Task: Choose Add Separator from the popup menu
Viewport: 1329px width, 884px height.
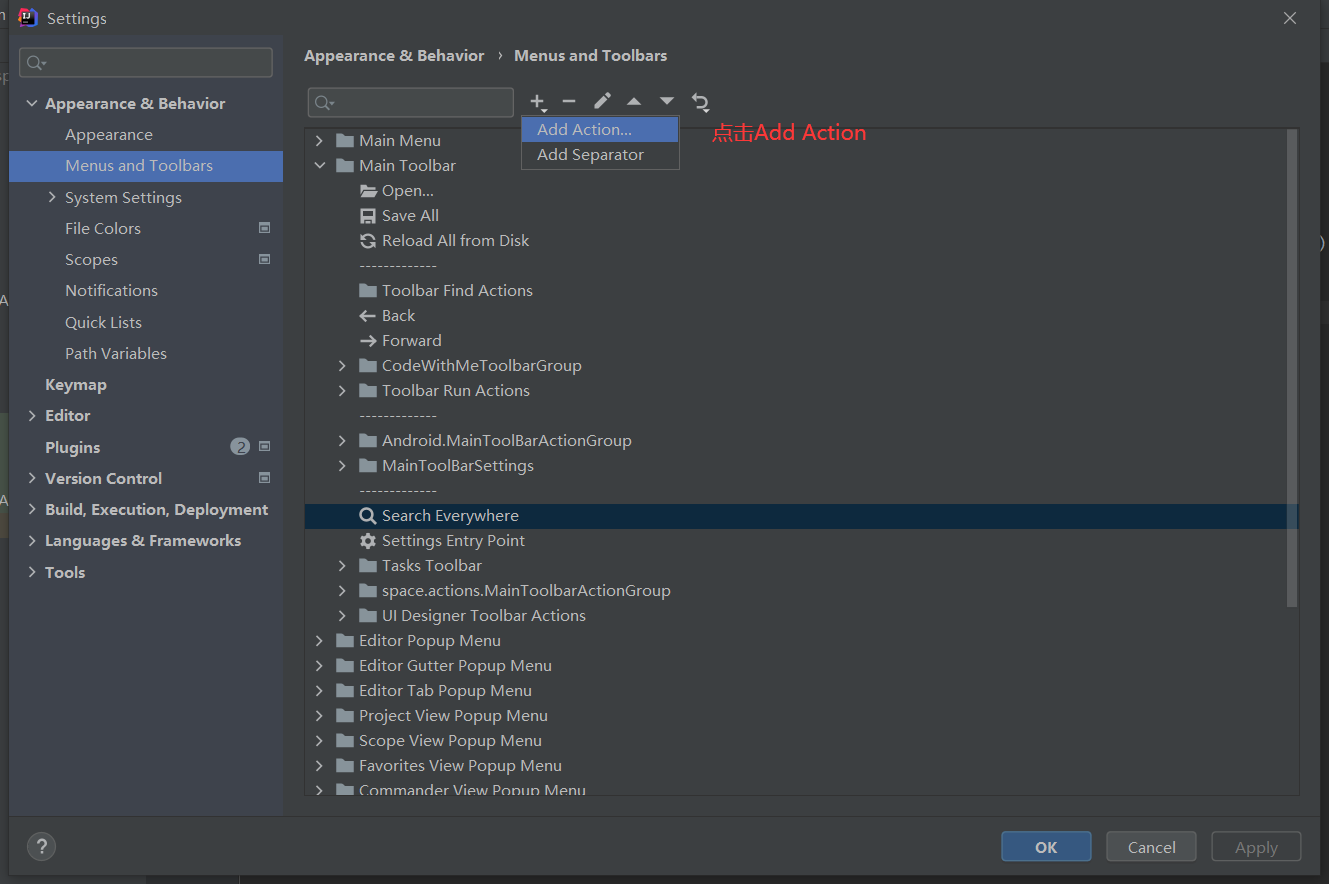Action: (x=600, y=155)
